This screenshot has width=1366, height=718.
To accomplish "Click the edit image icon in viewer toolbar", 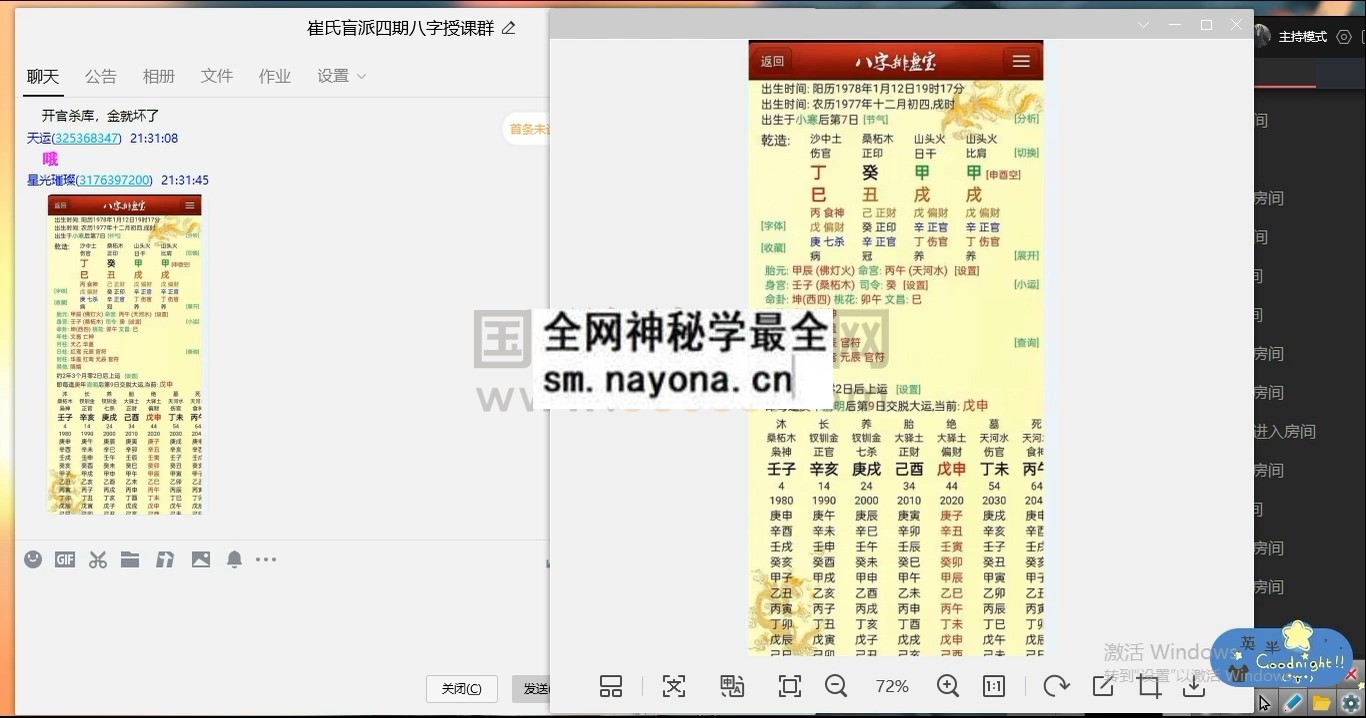I will pos(1103,686).
